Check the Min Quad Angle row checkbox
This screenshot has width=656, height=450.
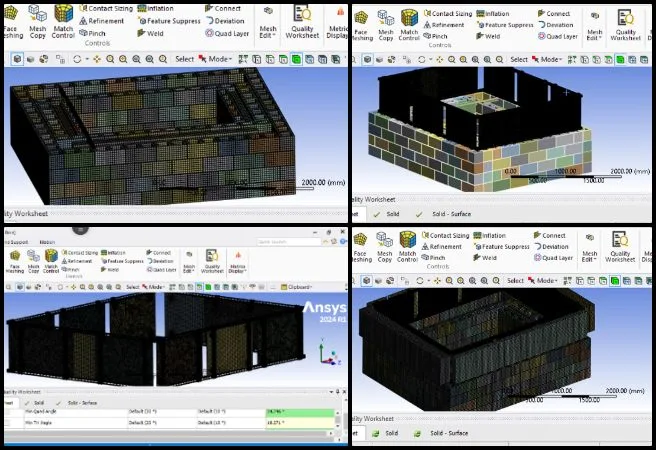8,412
